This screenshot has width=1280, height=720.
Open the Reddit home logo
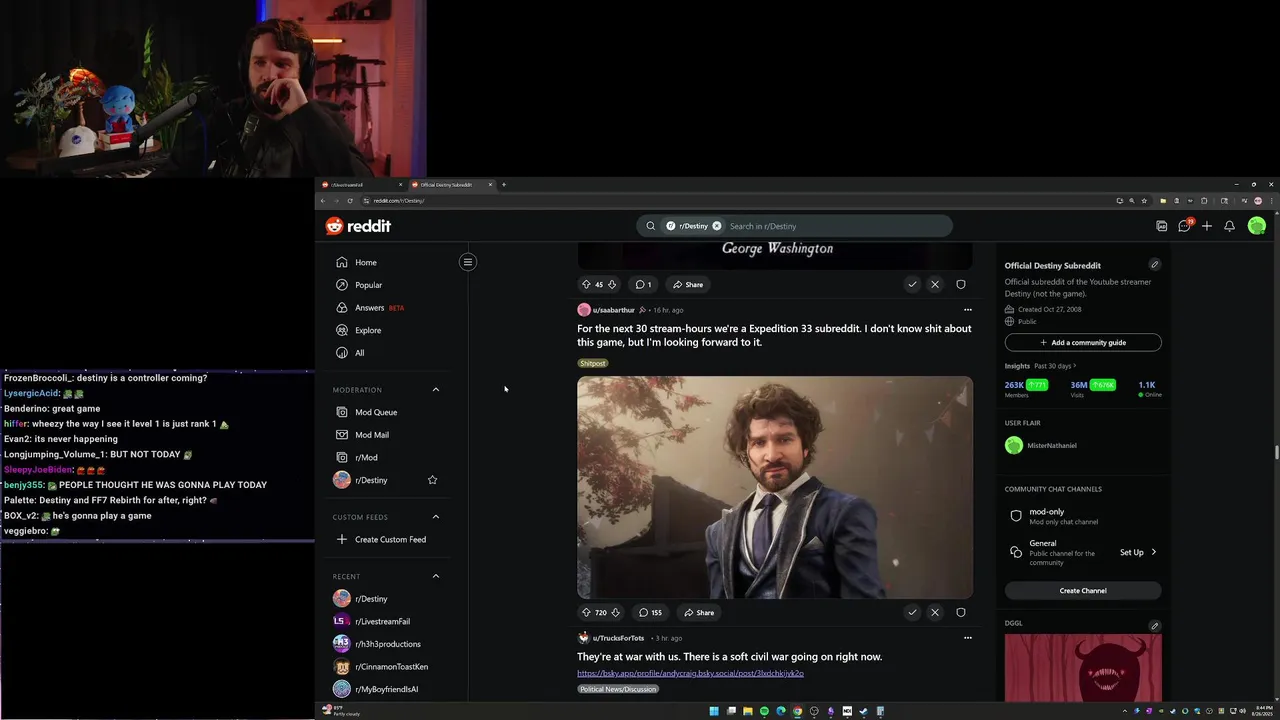[358, 226]
